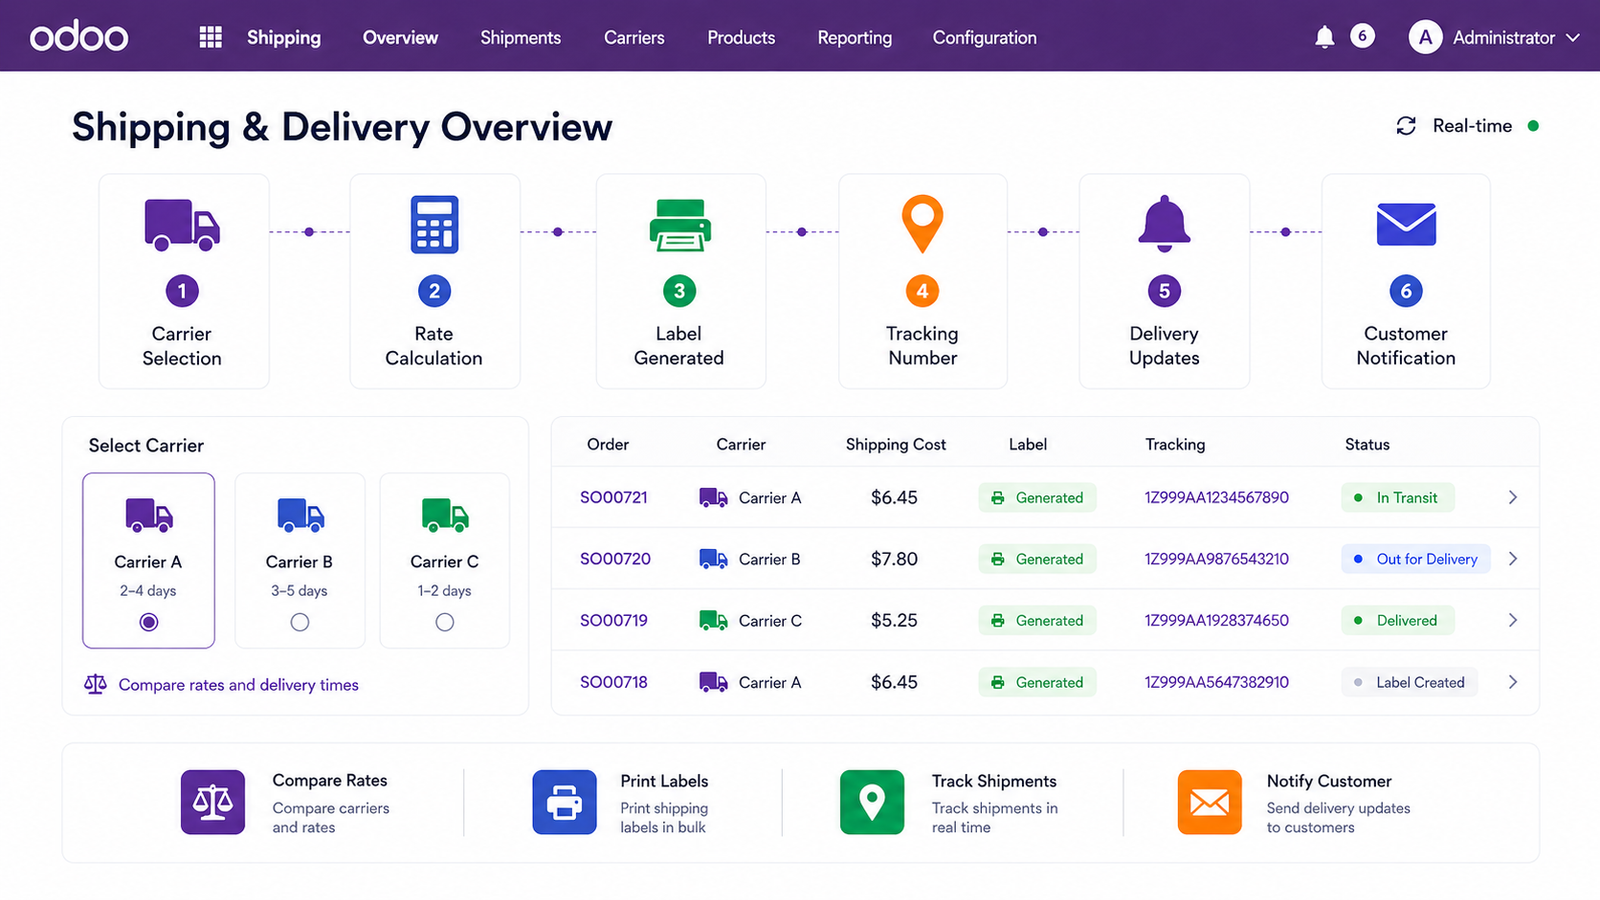
Task: Click the scales icon beside Compare rates link
Action: pos(95,684)
